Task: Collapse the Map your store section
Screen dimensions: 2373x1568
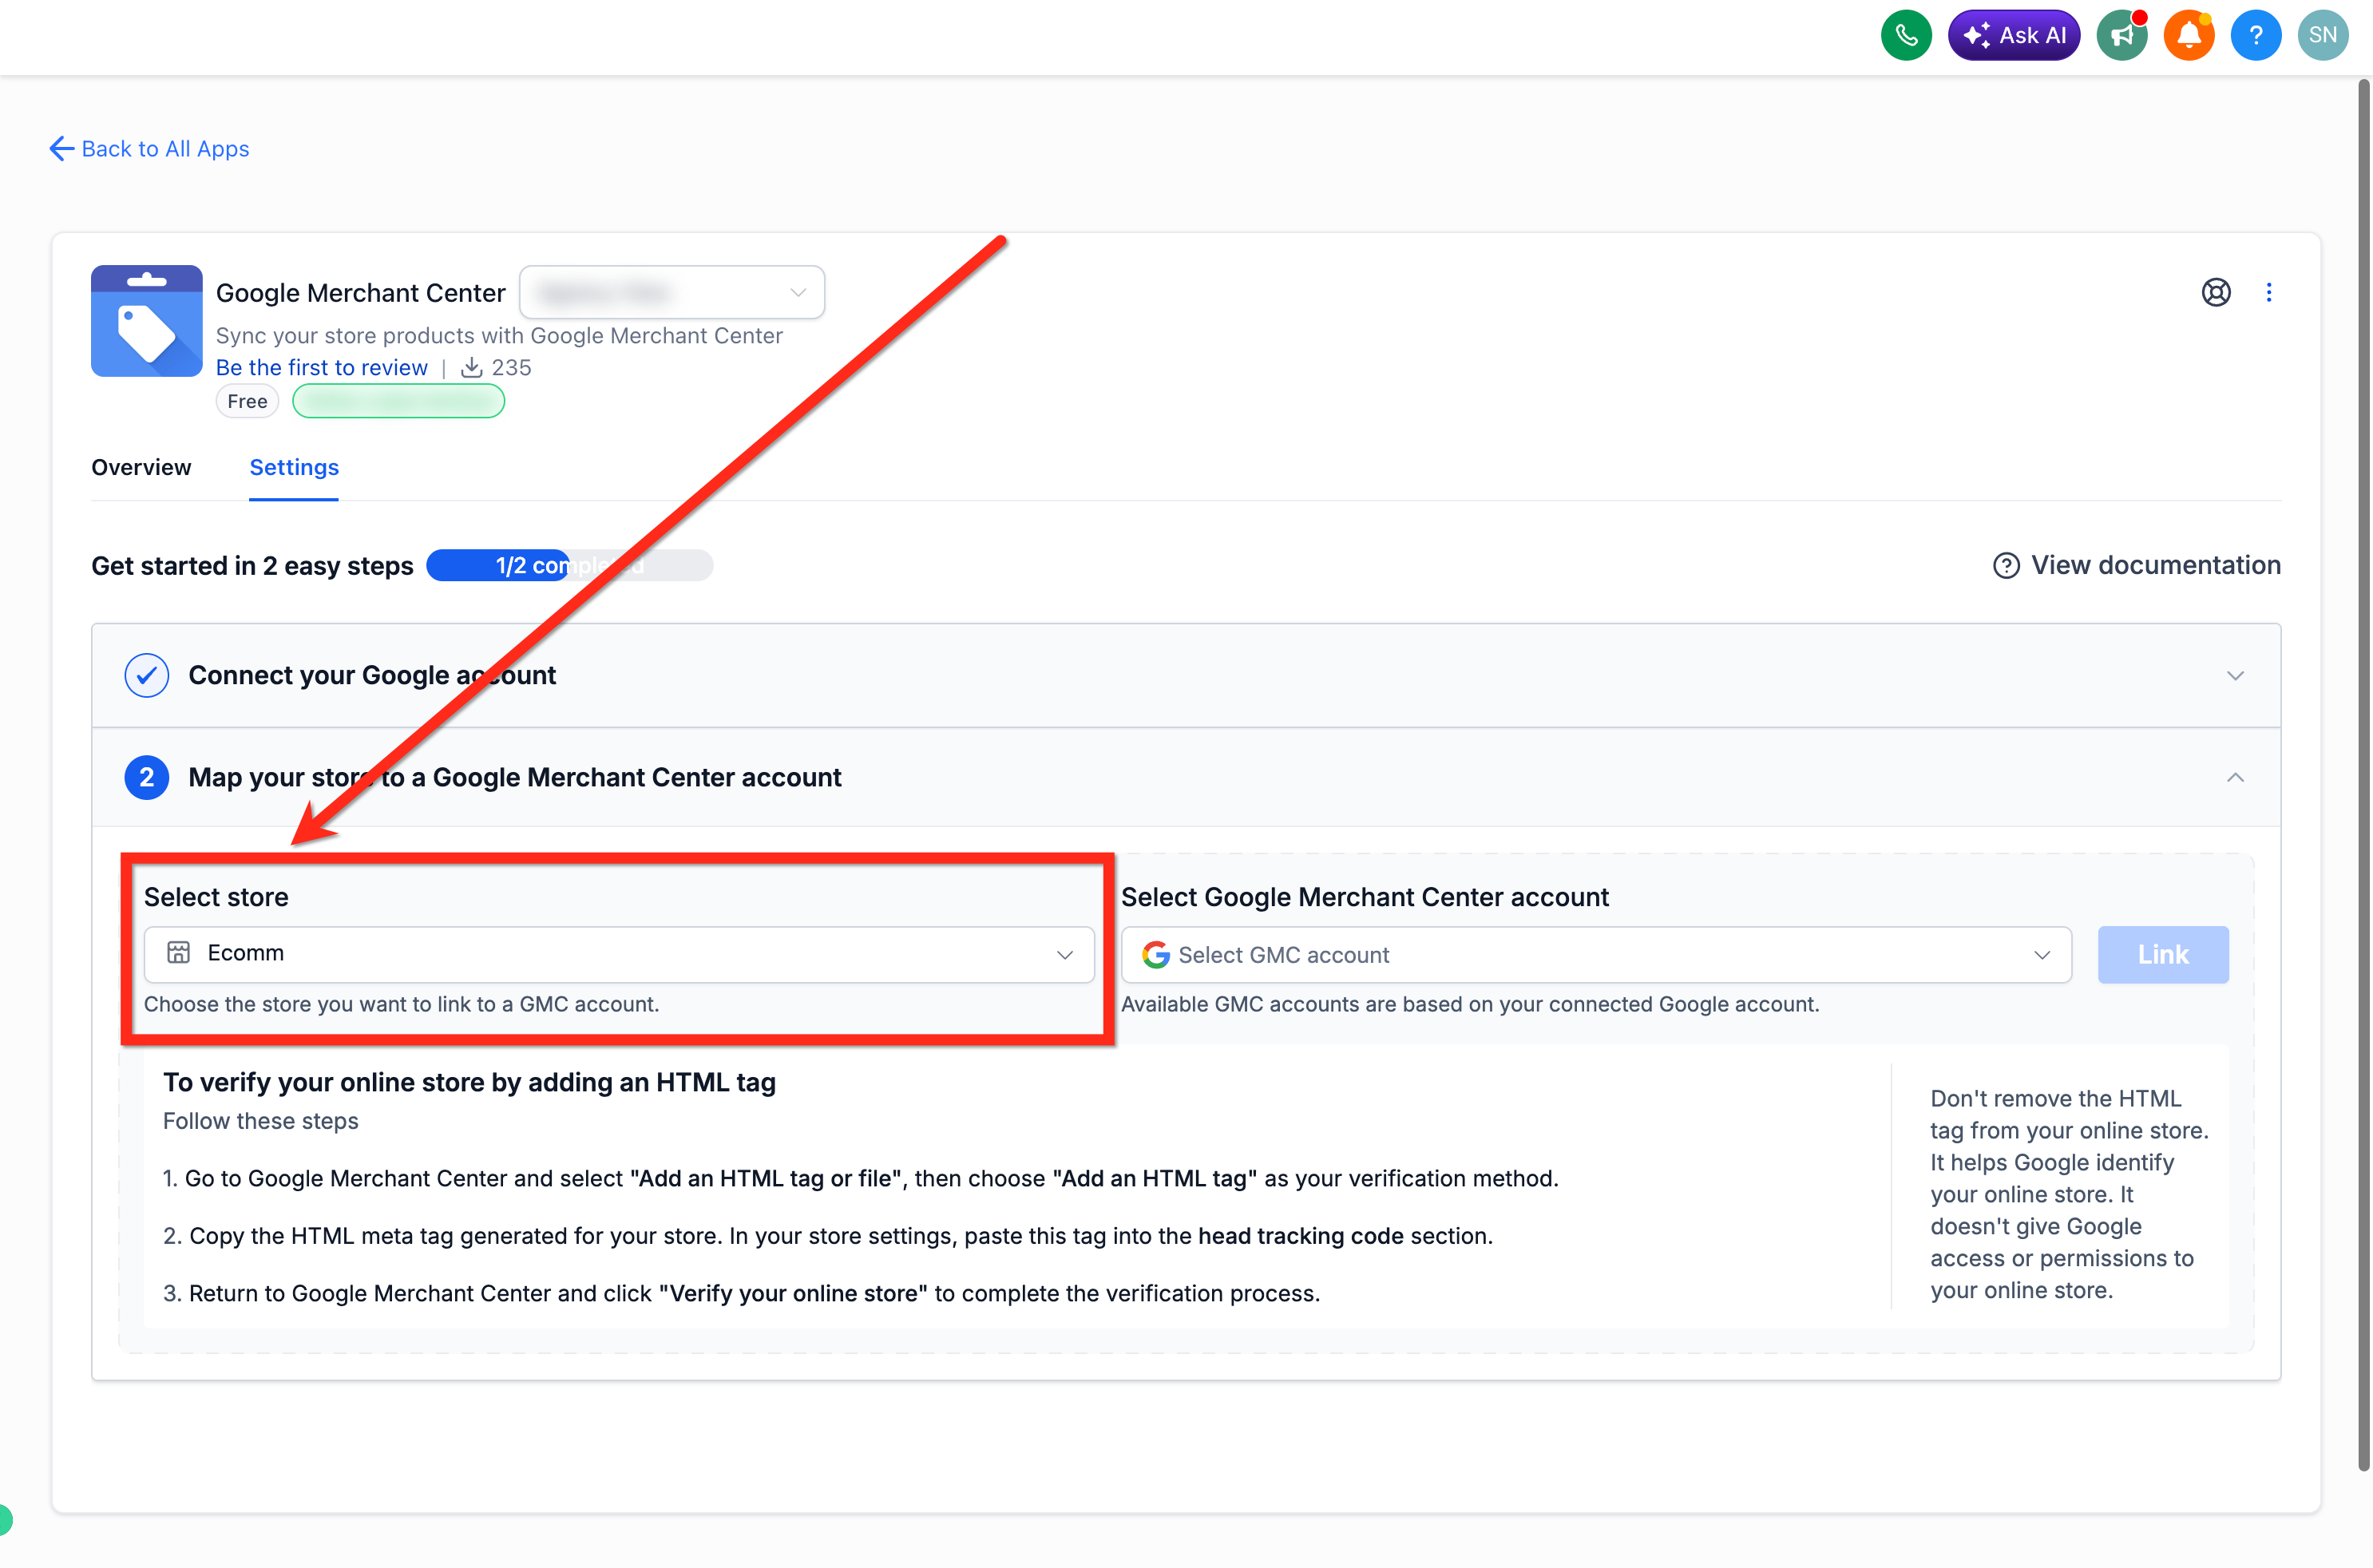Action: (x=2236, y=777)
